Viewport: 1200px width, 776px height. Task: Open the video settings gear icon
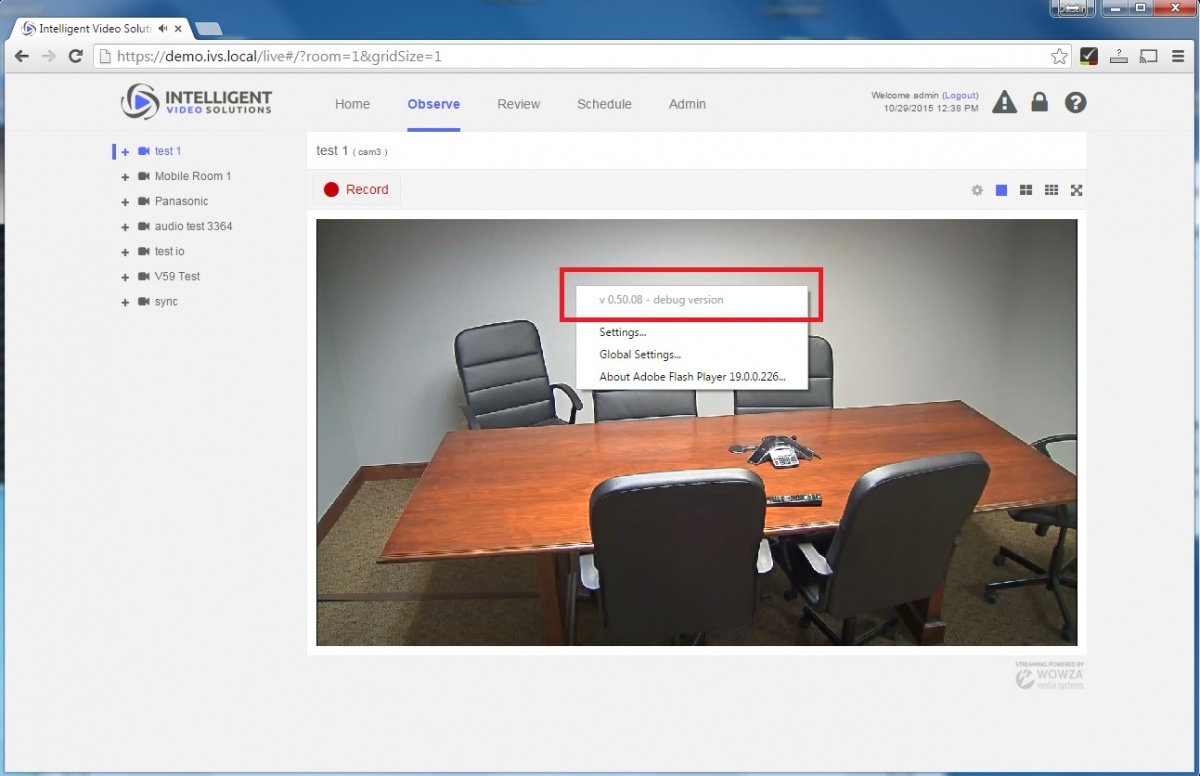click(977, 190)
